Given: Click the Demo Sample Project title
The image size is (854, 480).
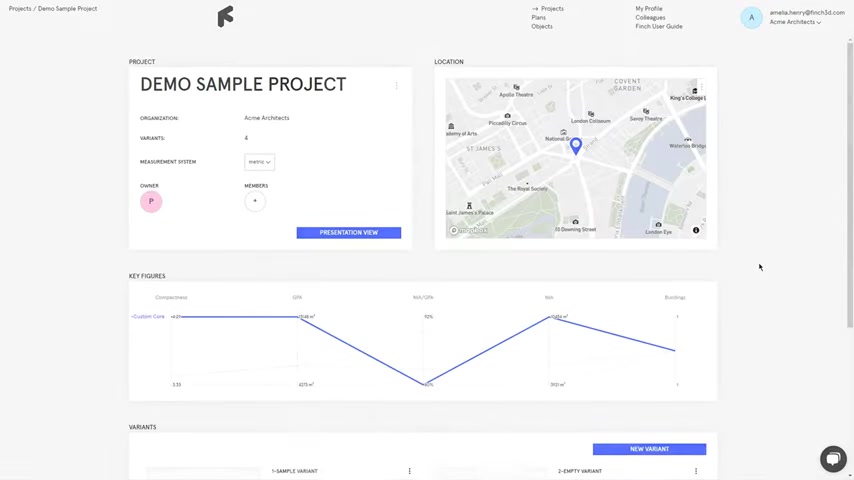Looking at the screenshot, I should [243, 84].
